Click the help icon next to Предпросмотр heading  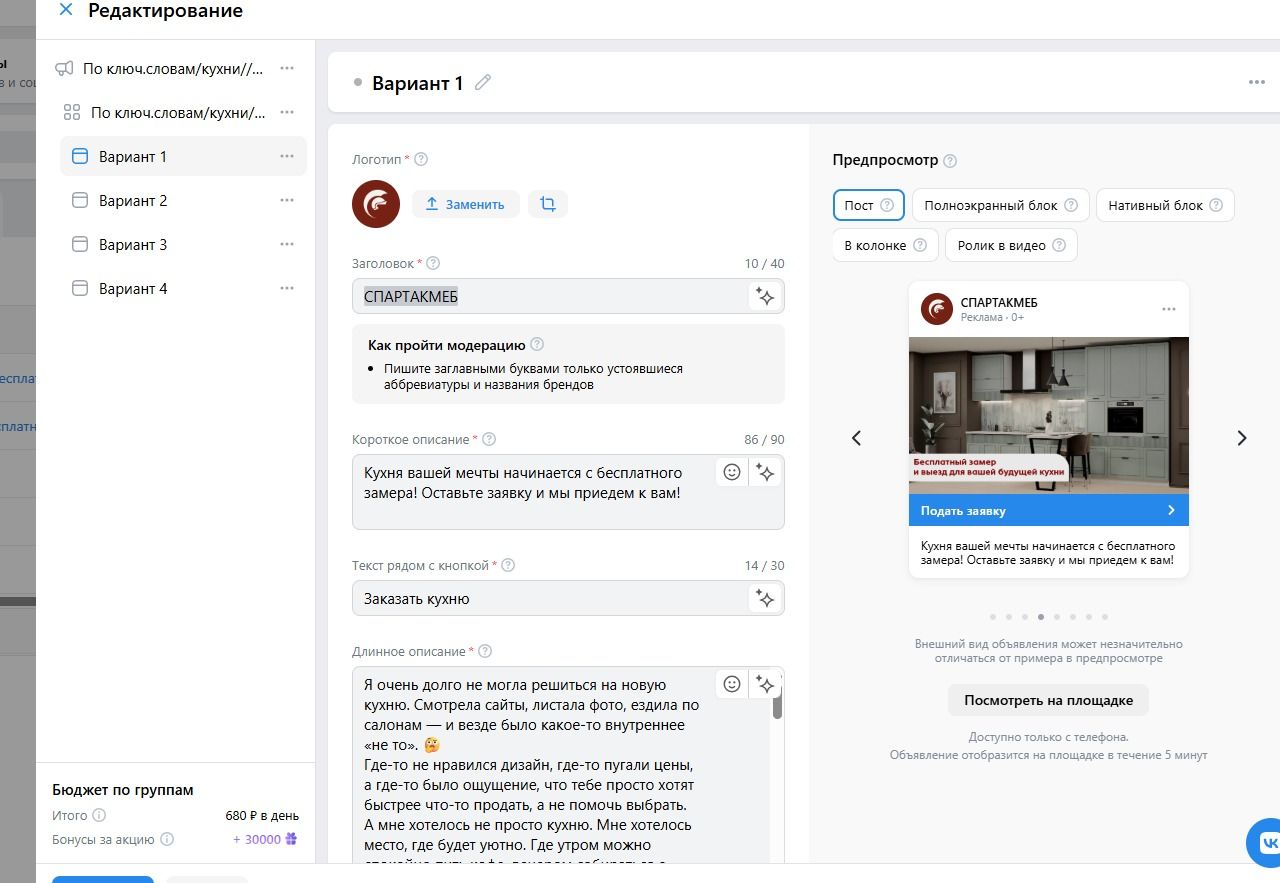click(x=950, y=160)
